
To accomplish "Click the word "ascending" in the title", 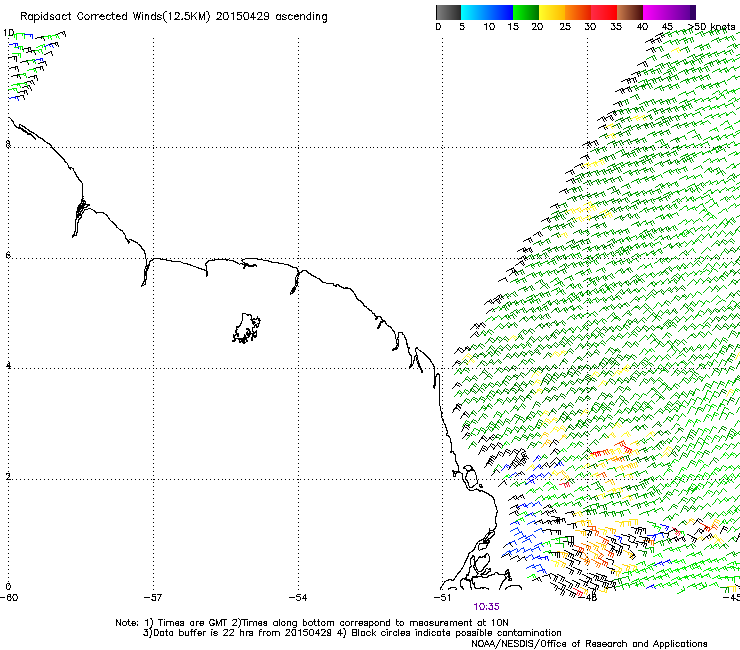I will [301, 17].
